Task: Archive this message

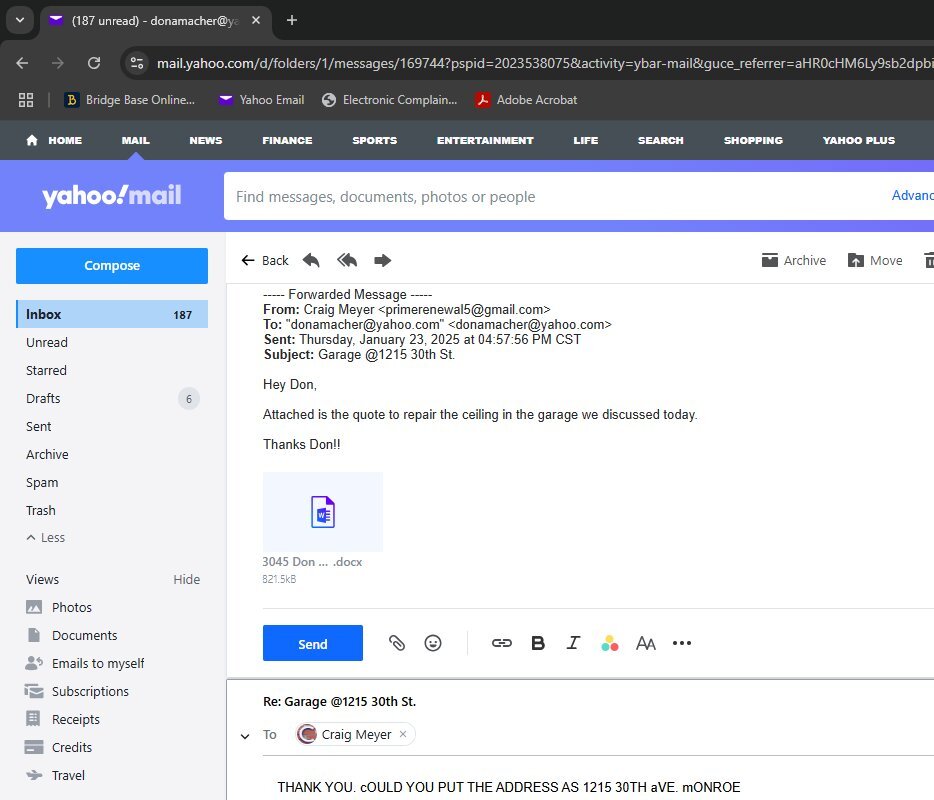Action: tap(793, 260)
